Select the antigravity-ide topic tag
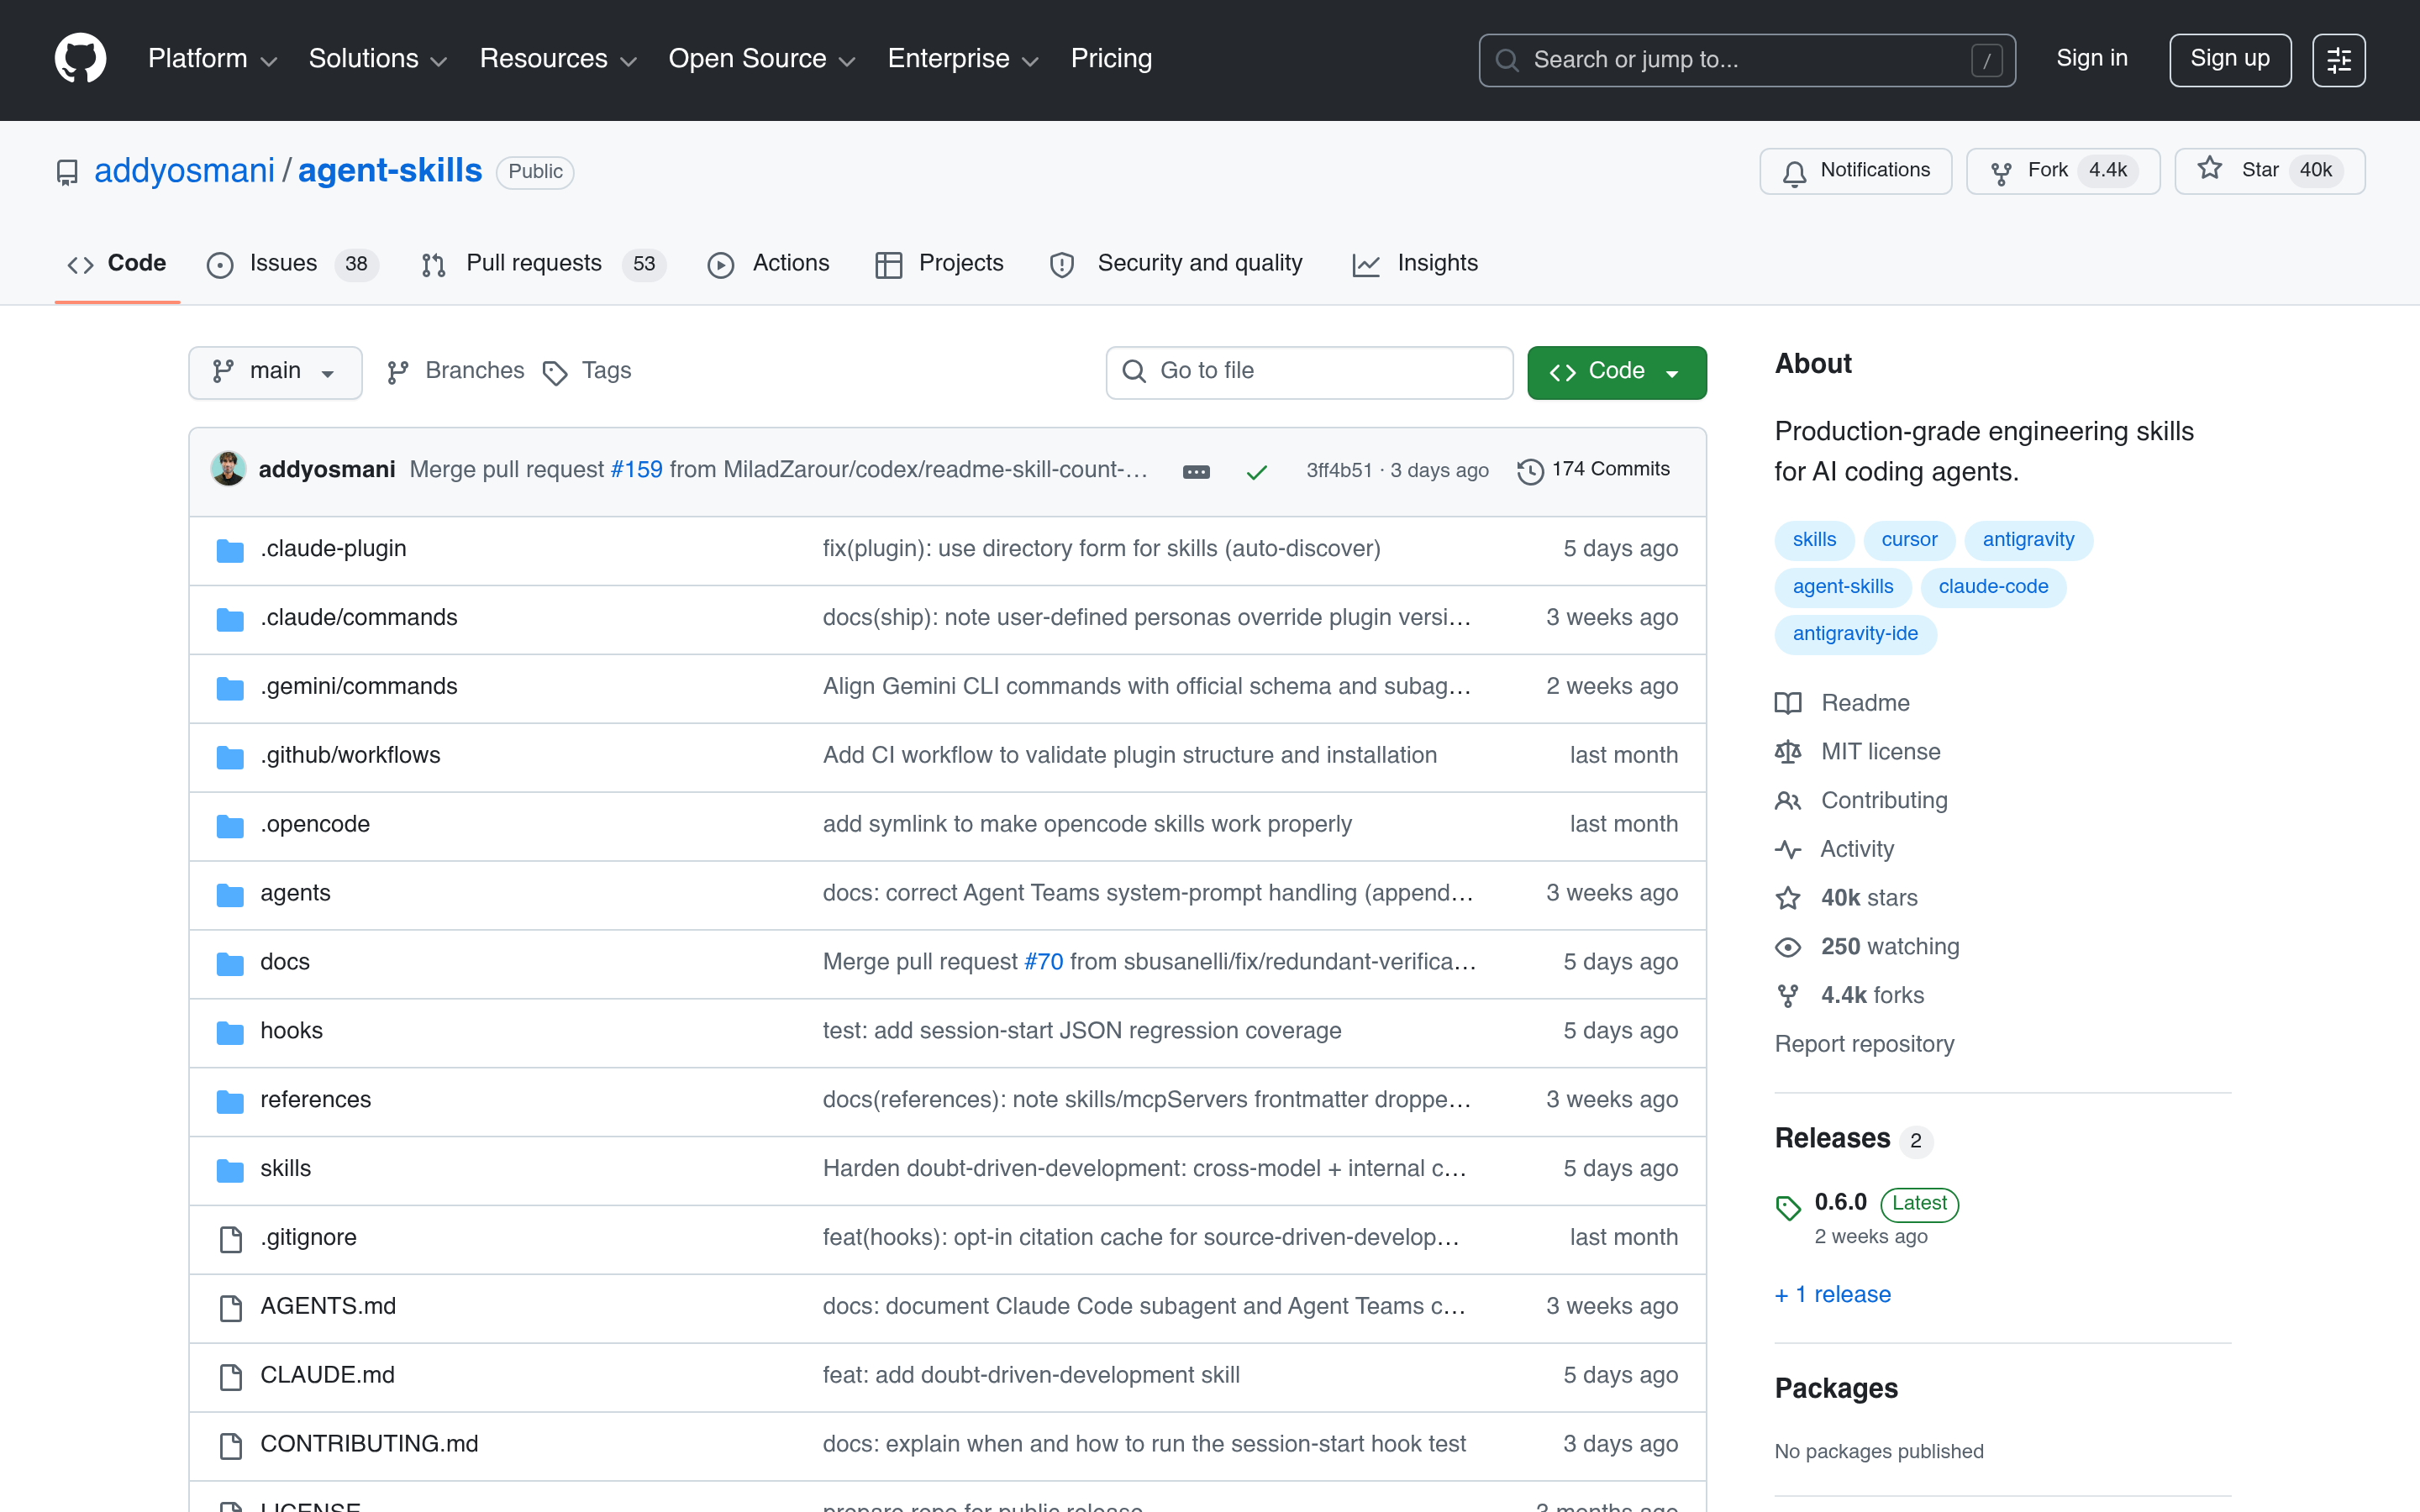 point(1855,634)
